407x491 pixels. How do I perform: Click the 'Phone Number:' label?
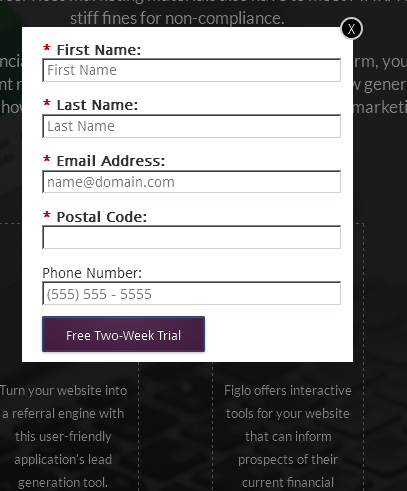click(92, 273)
